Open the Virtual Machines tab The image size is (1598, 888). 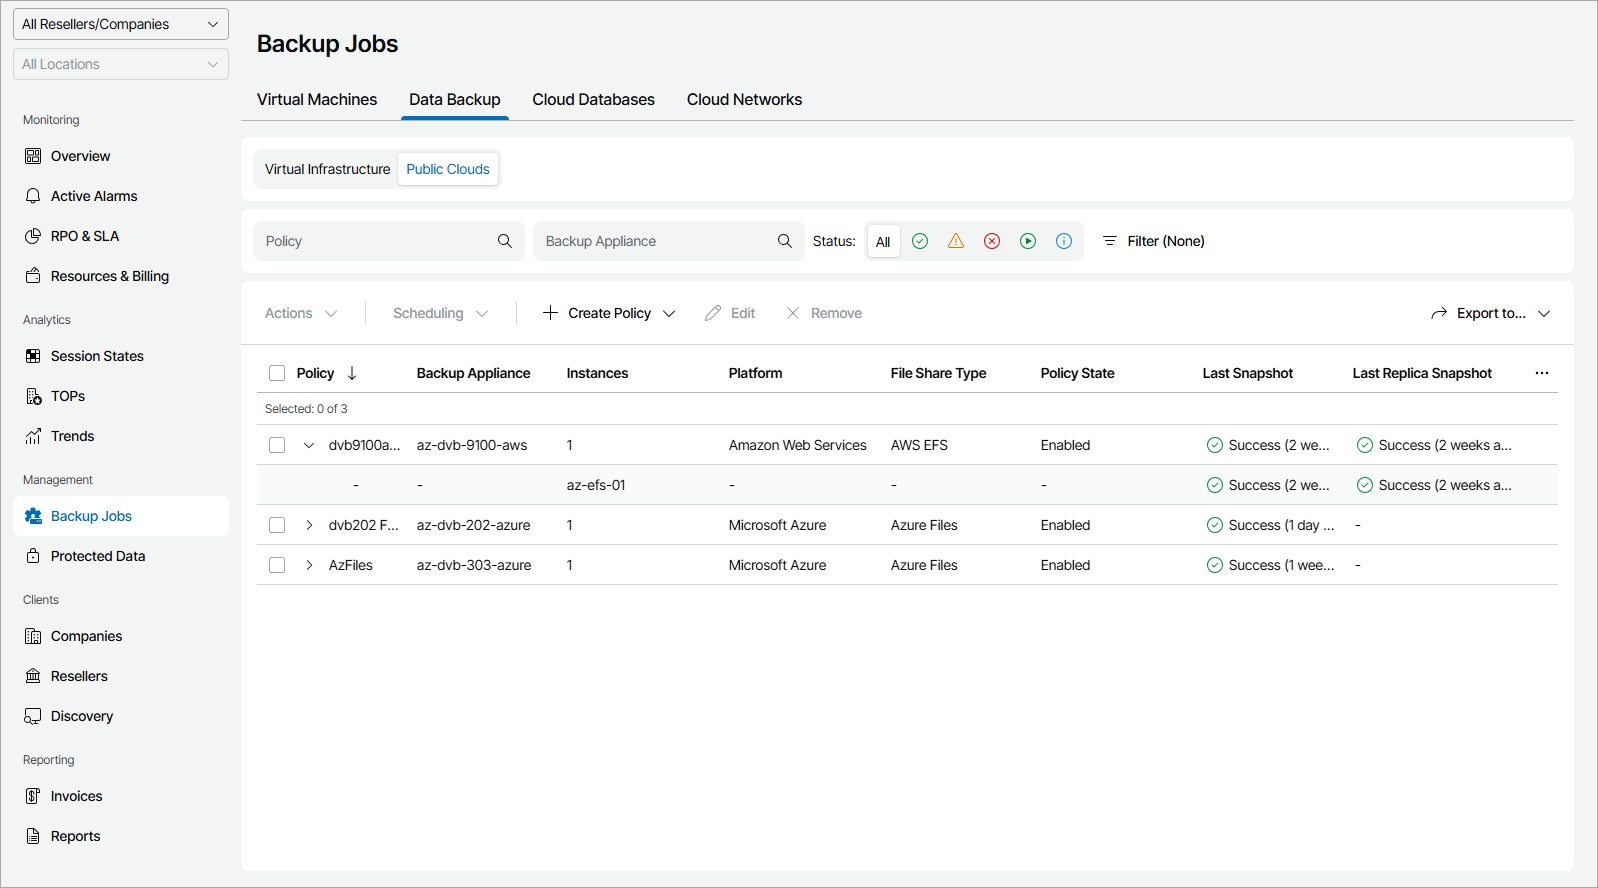317,99
